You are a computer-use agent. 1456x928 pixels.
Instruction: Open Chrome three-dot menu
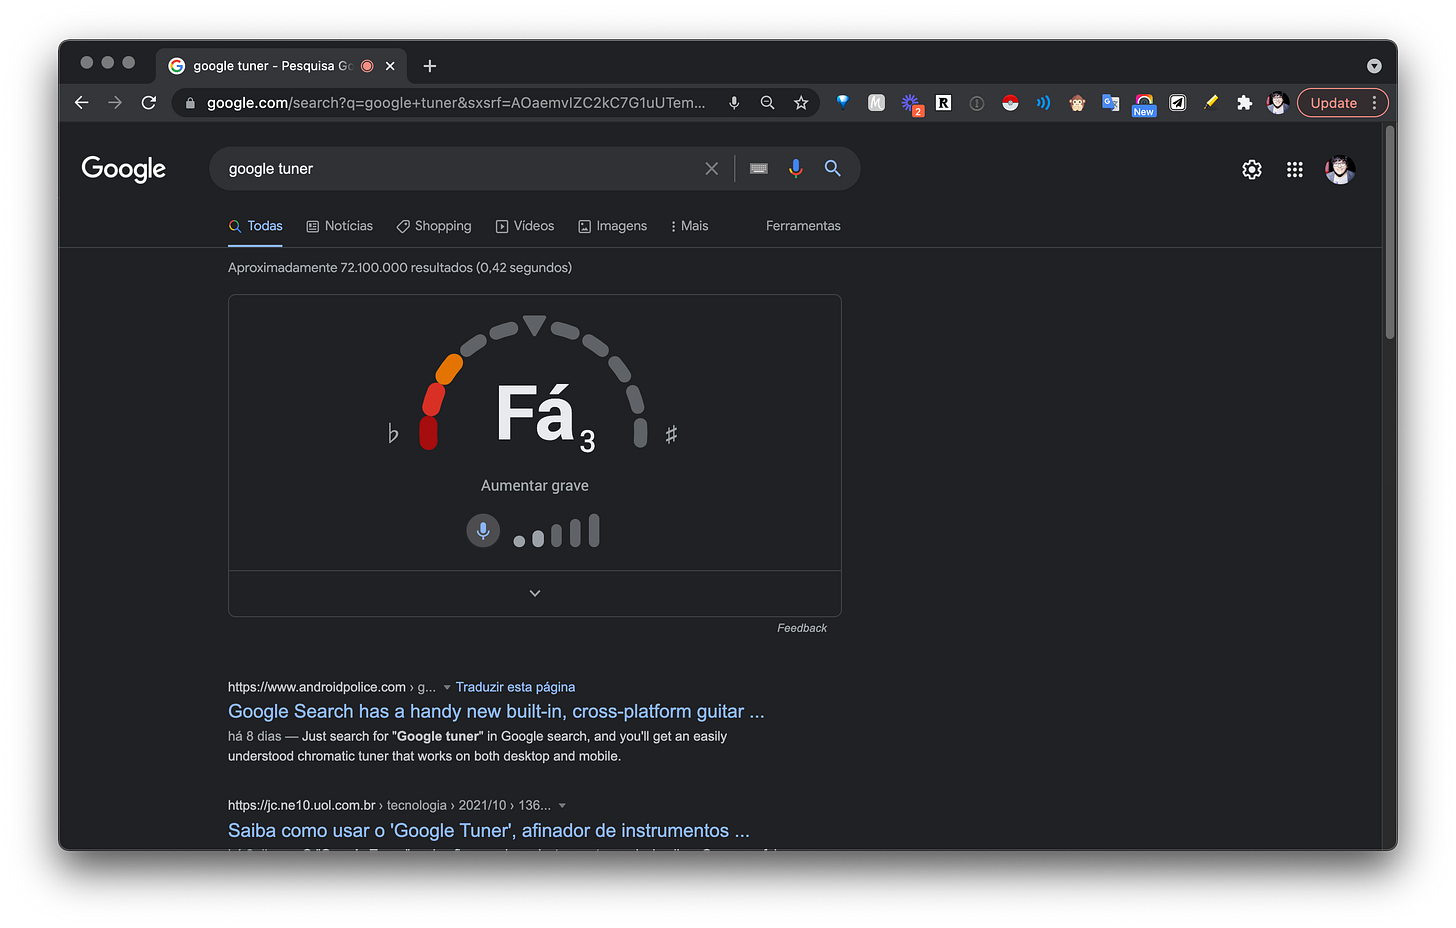[1375, 103]
